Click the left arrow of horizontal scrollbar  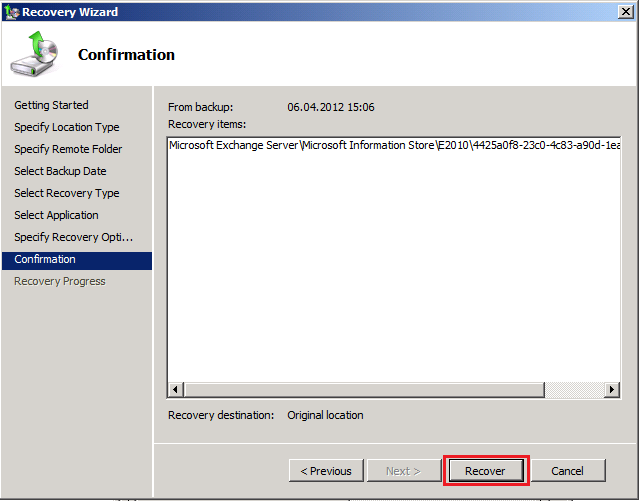click(x=176, y=389)
